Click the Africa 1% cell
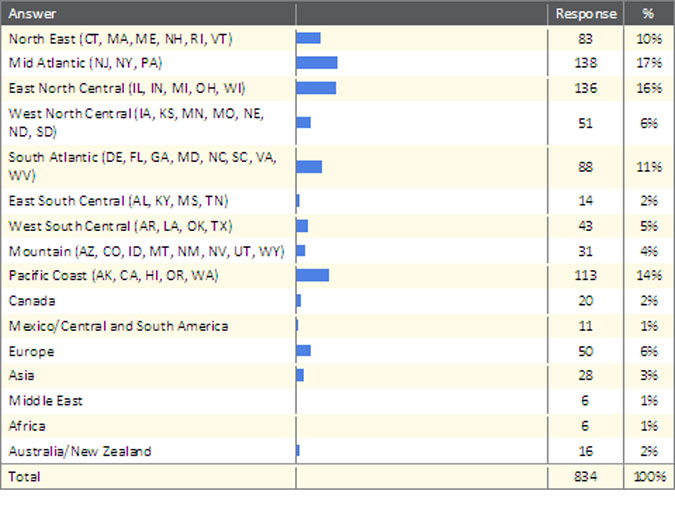 pos(649,426)
